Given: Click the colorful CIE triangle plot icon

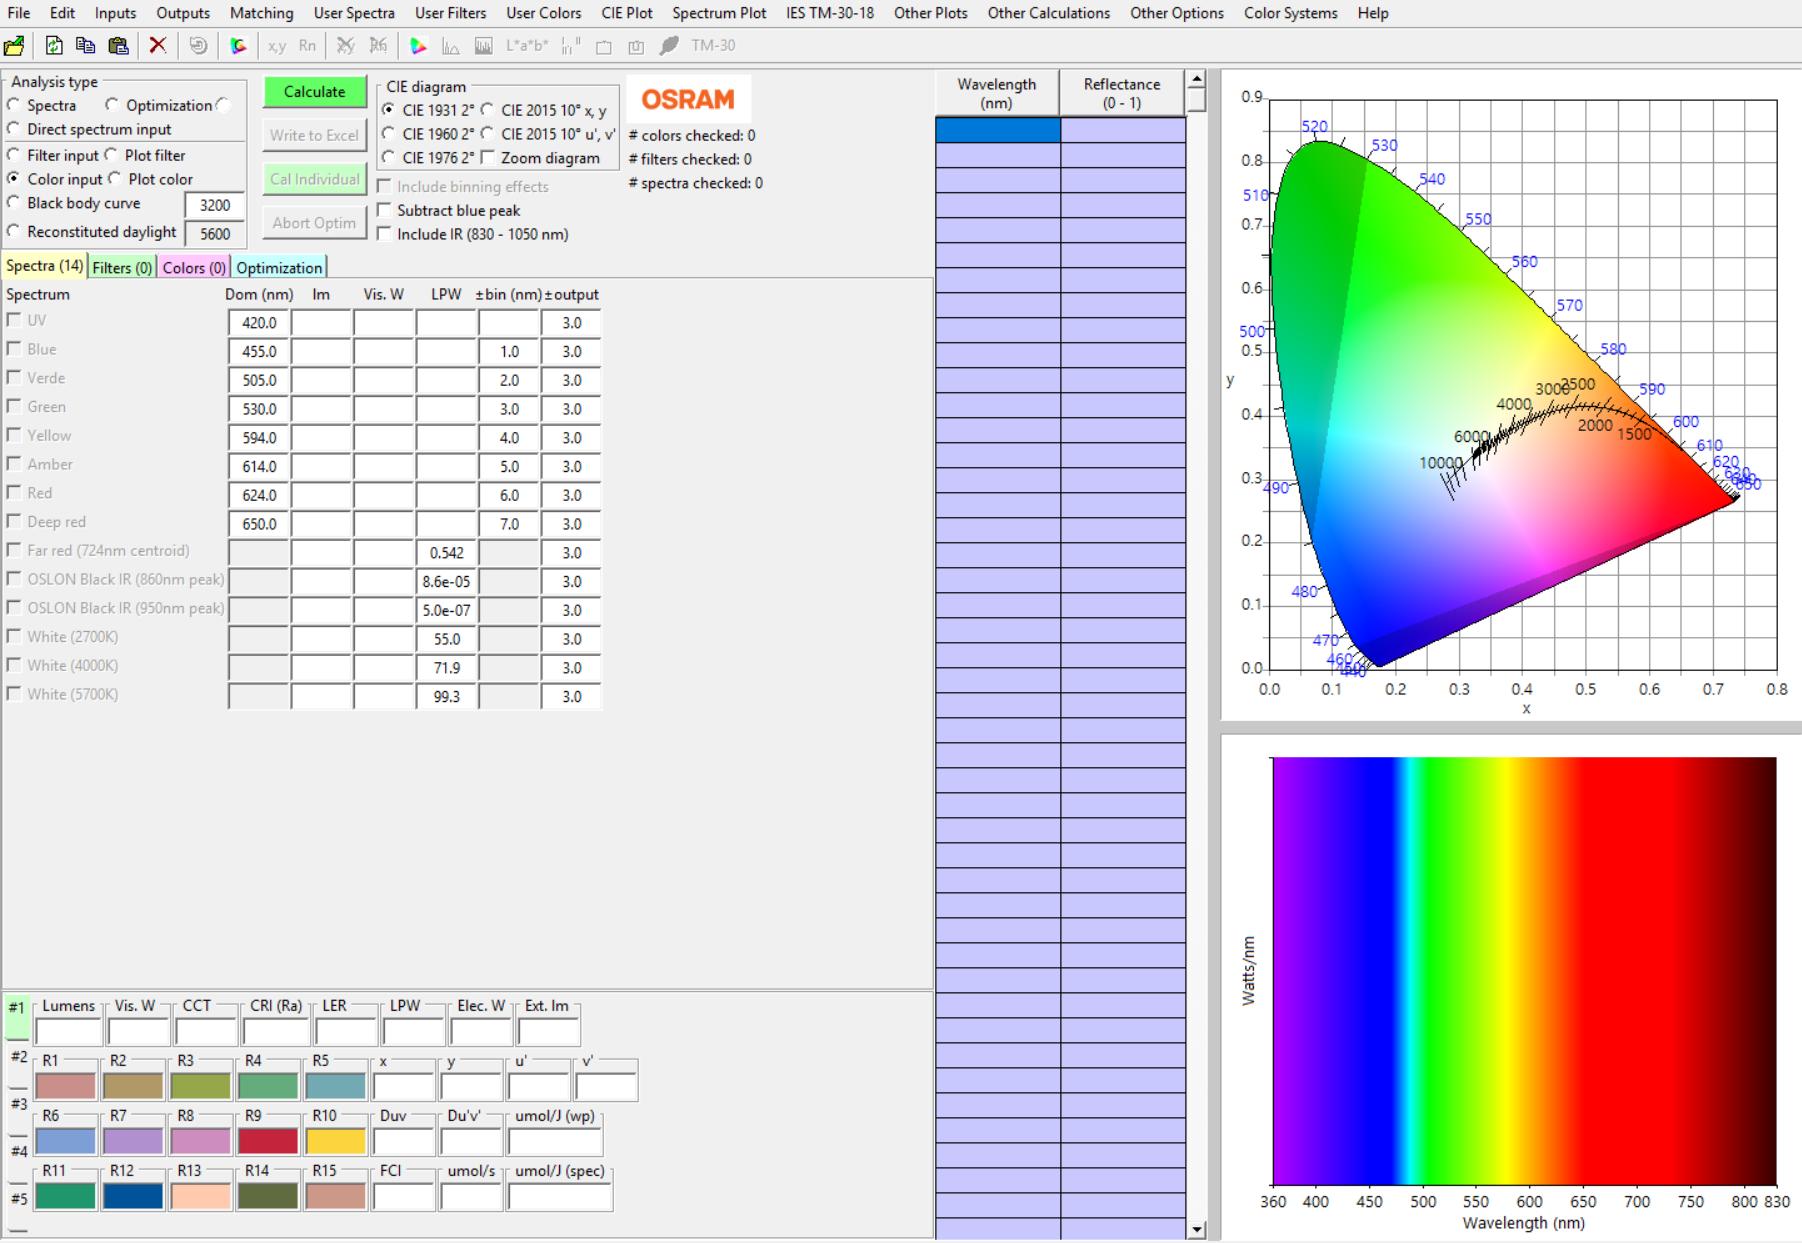Looking at the screenshot, I should (418, 46).
